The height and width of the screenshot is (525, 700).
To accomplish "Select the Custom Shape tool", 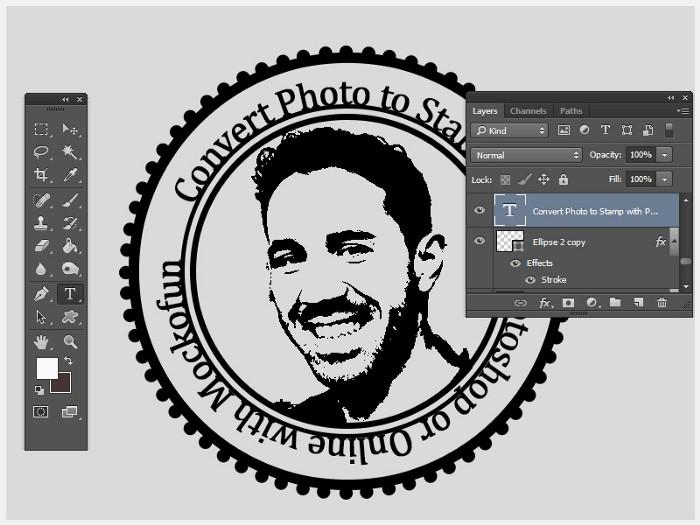I will (70, 317).
